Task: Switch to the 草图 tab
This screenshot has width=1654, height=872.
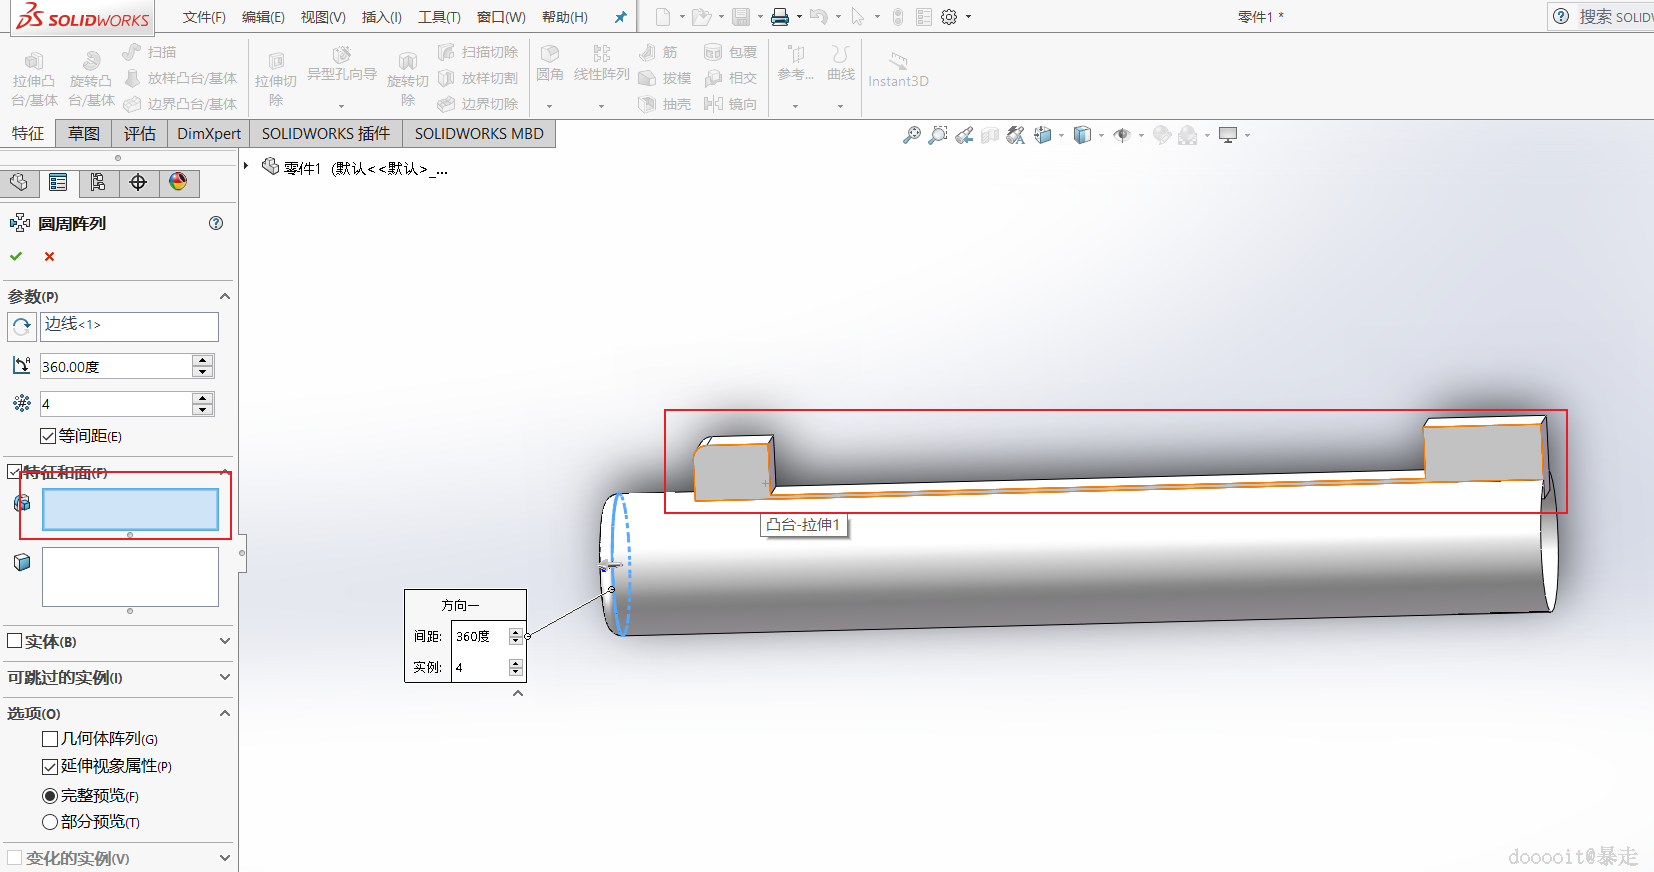Action: click(84, 134)
